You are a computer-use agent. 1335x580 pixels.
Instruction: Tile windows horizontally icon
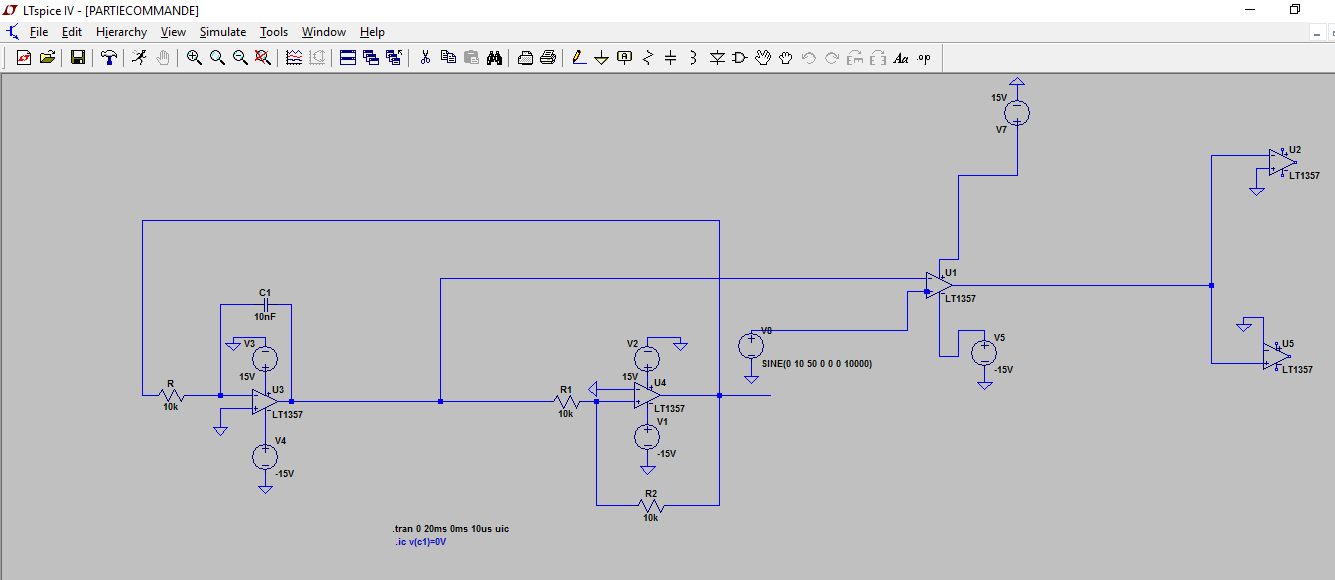point(348,58)
